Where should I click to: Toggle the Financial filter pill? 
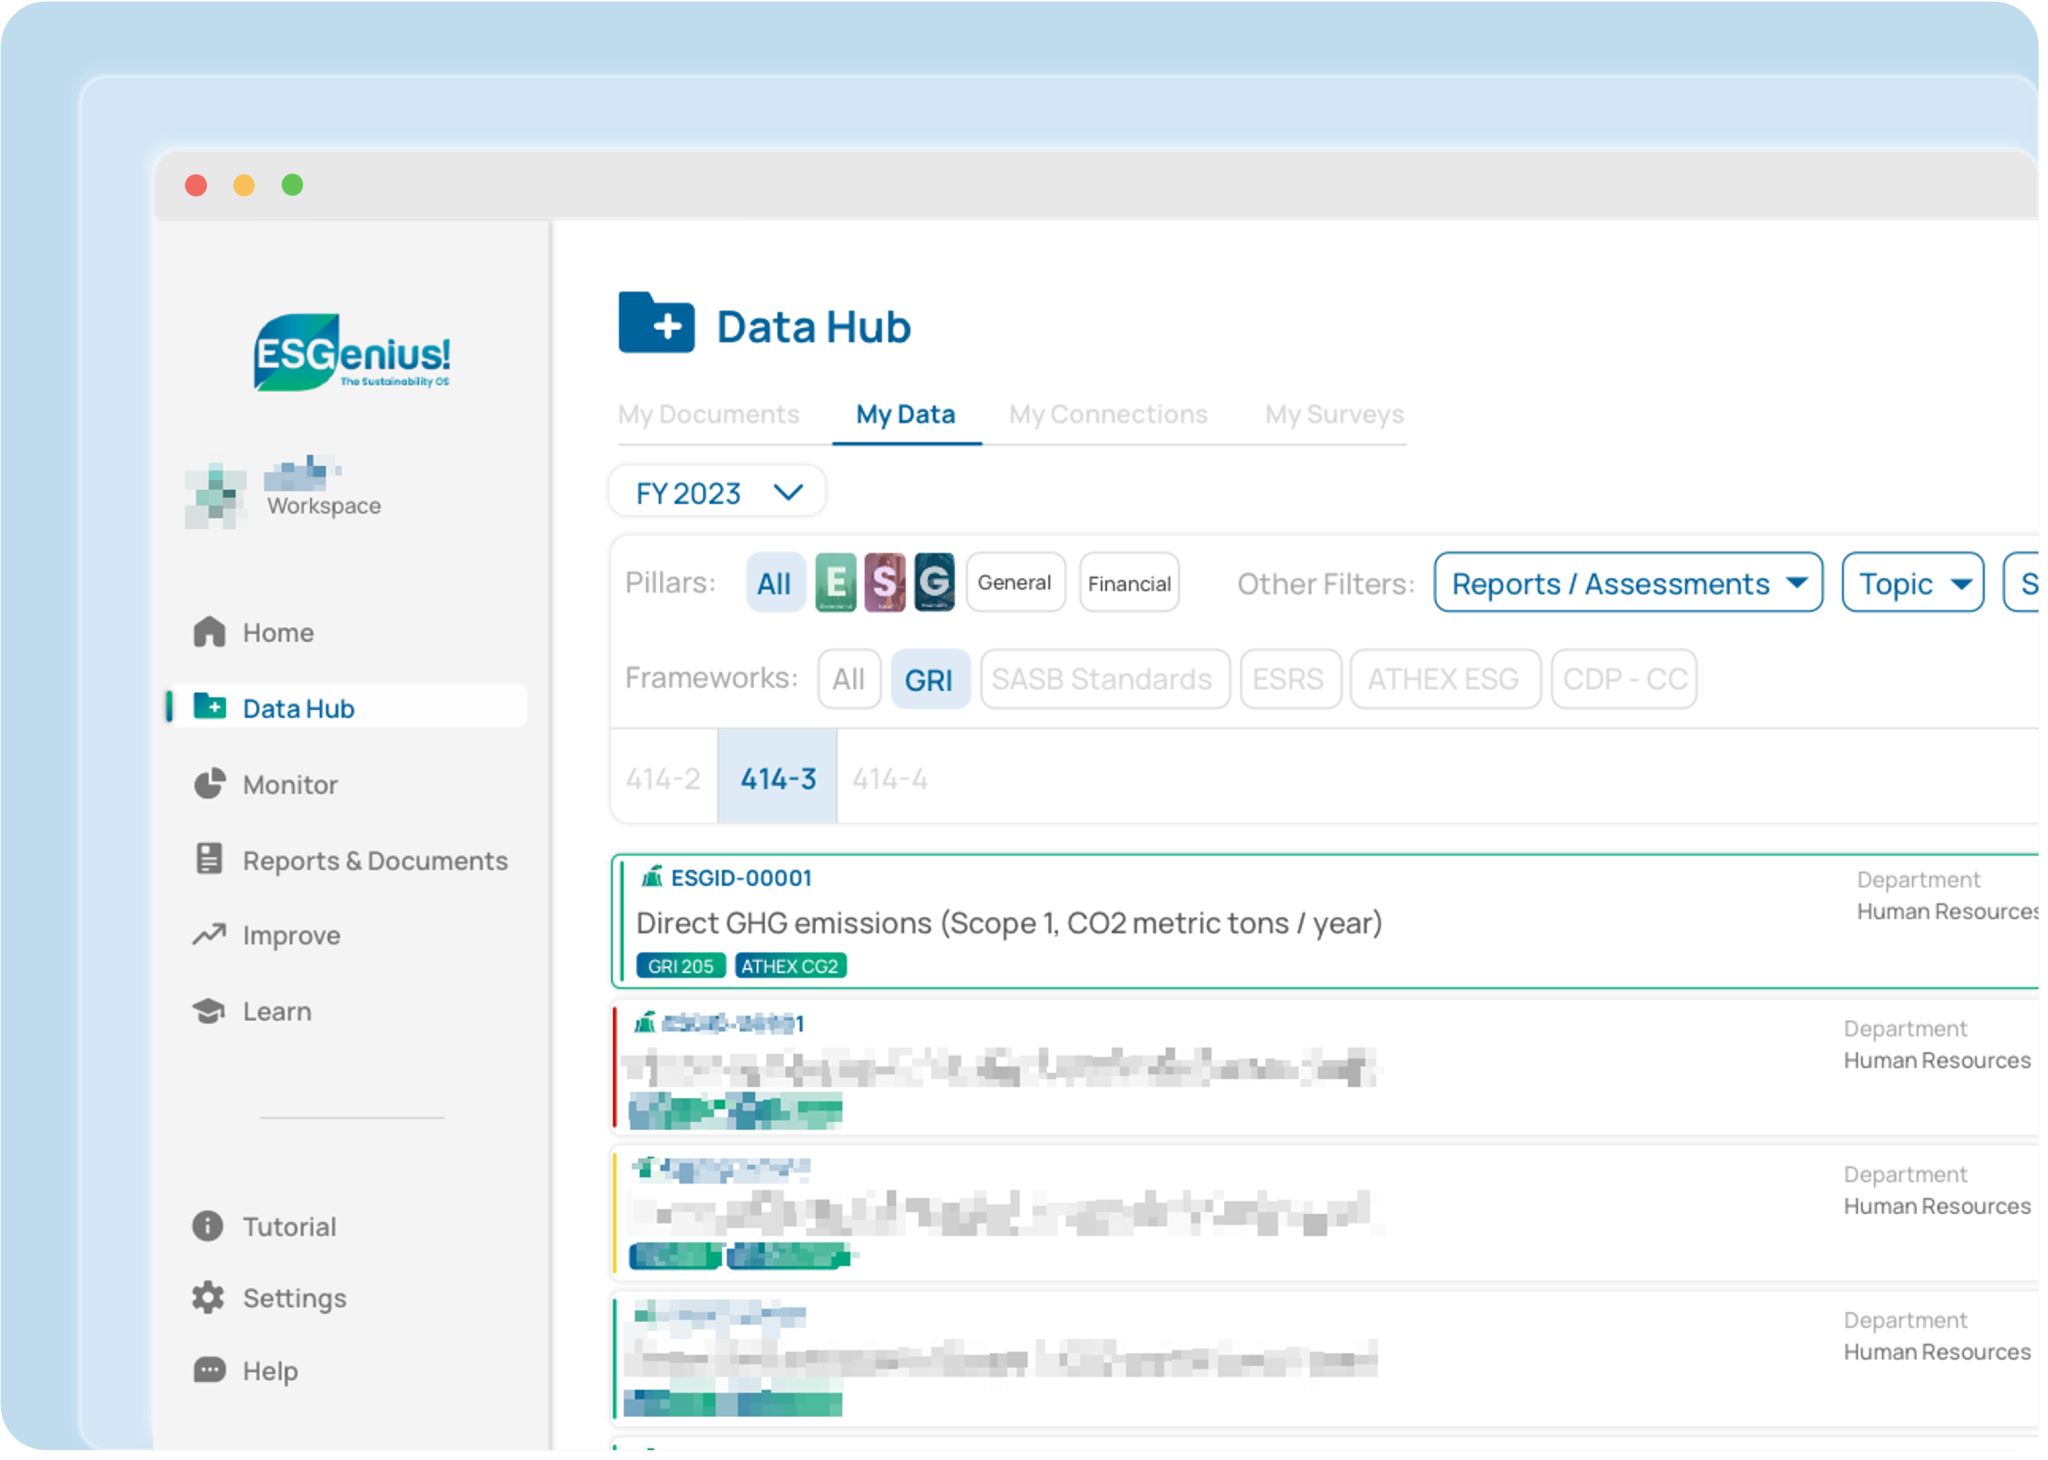coord(1128,582)
